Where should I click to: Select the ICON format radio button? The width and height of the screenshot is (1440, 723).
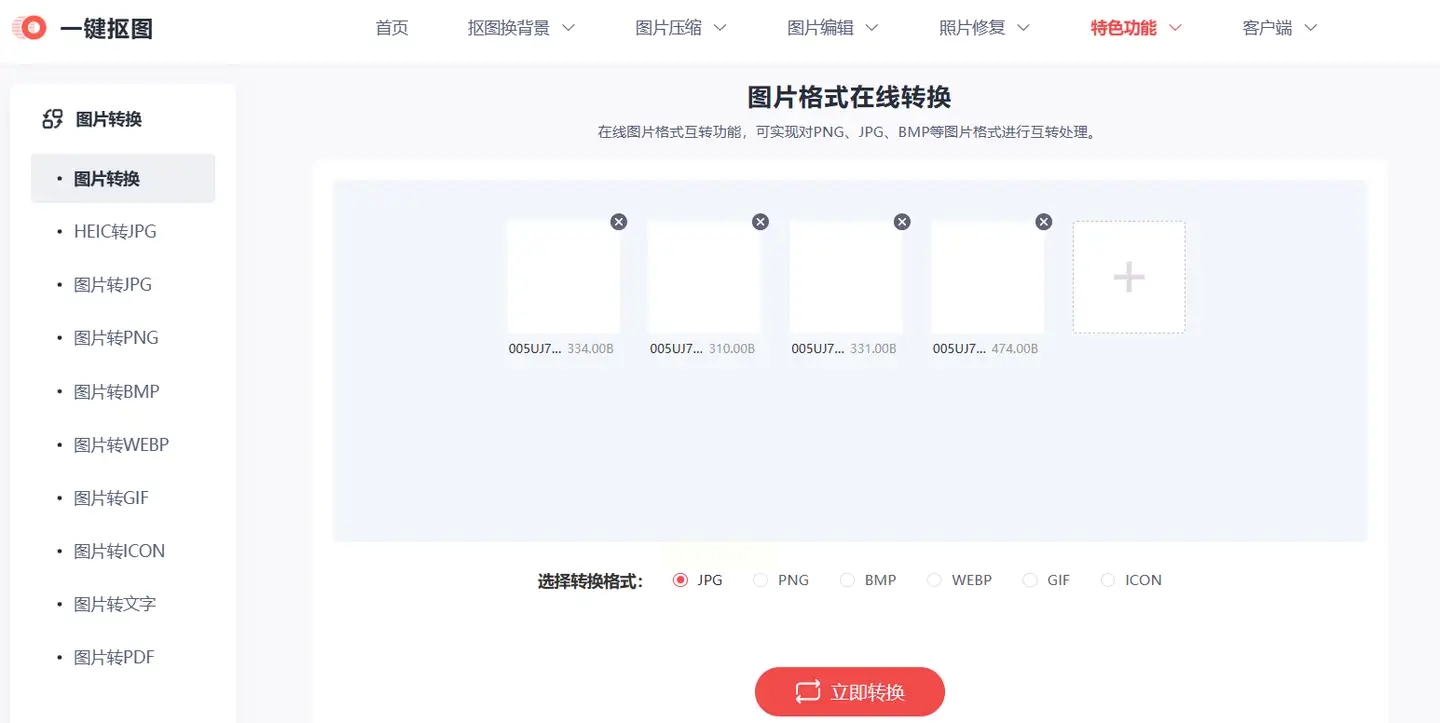1108,580
